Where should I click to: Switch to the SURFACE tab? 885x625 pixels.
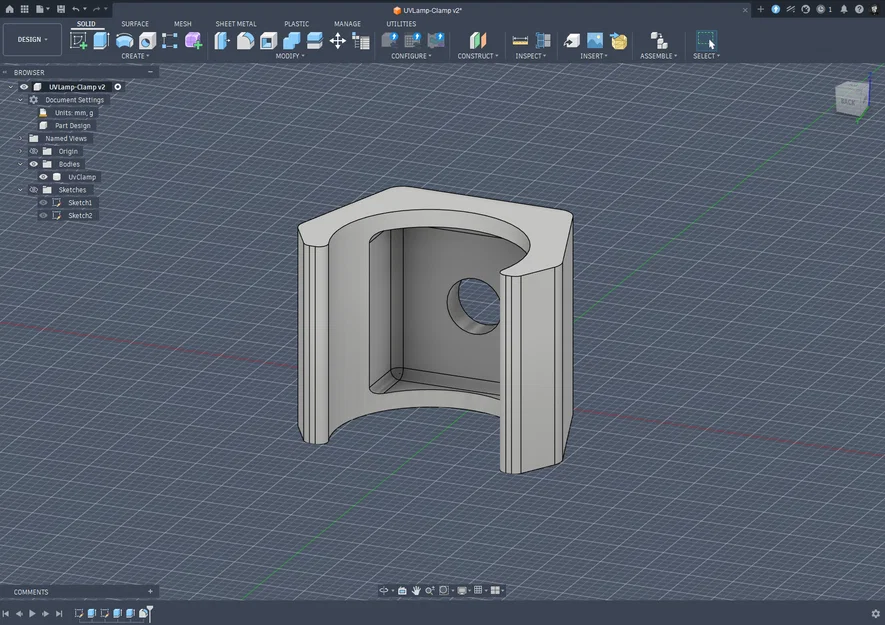tap(135, 24)
